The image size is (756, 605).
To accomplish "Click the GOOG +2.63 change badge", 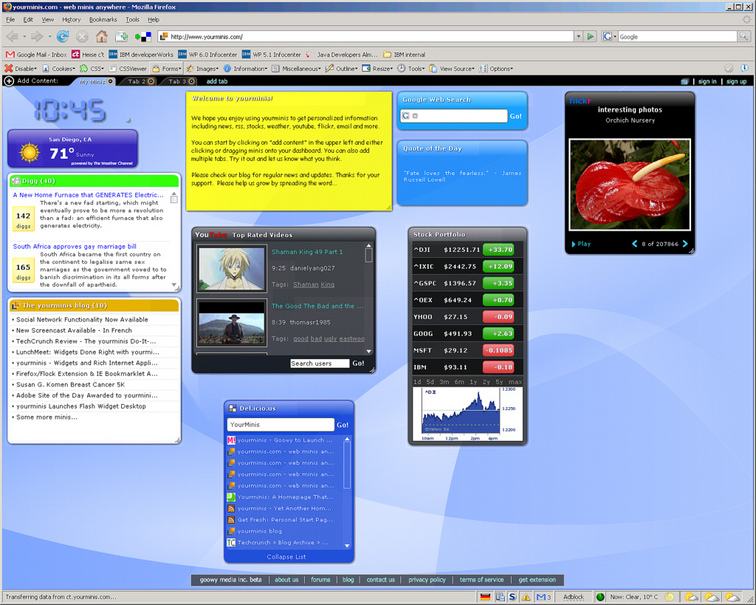I will point(499,334).
